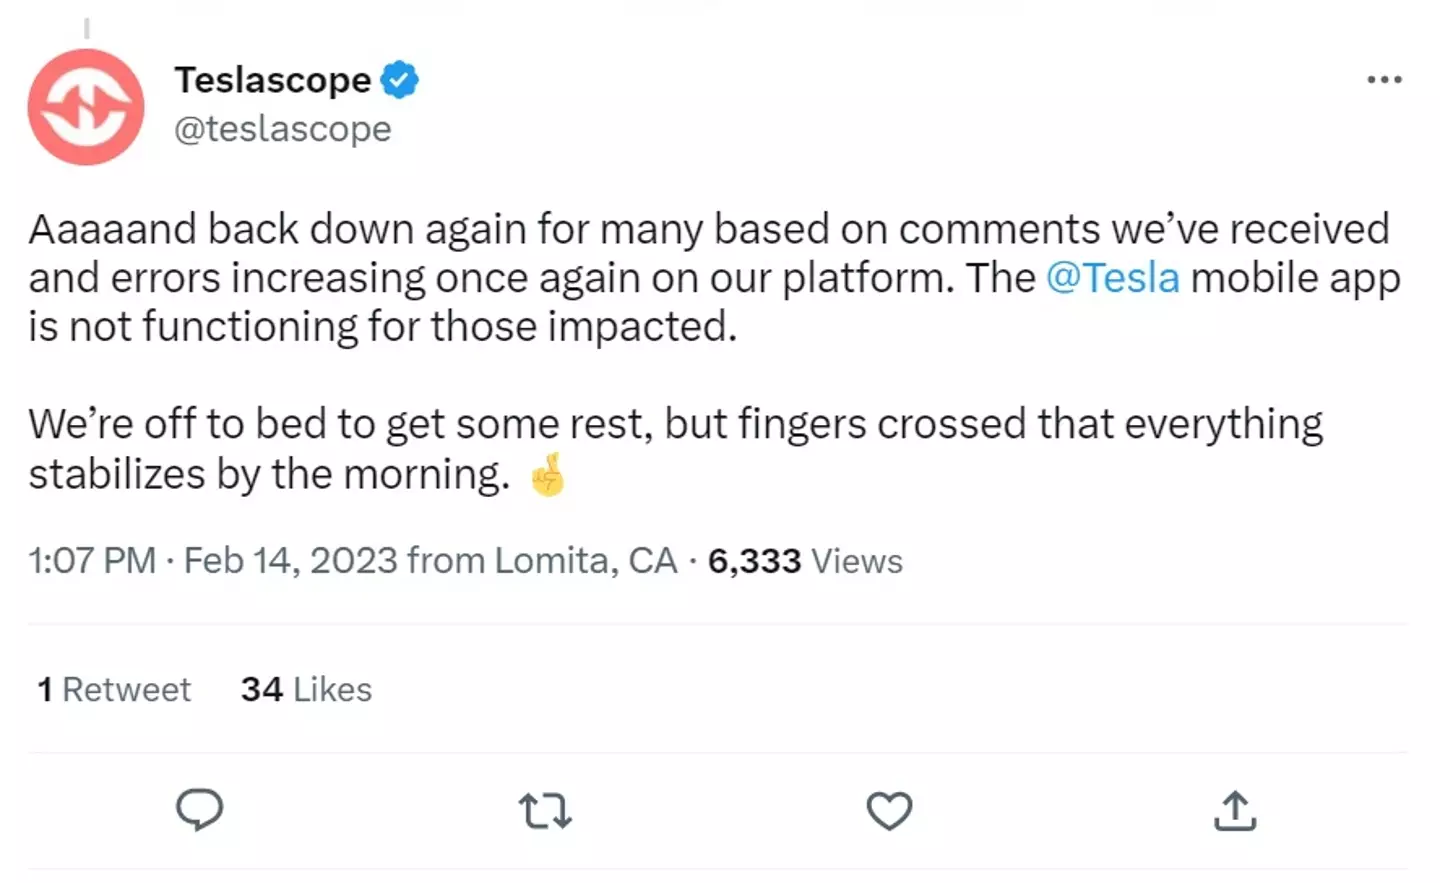The image size is (1440, 883).
Task: Retweet using the arrows icon
Action: (545, 811)
